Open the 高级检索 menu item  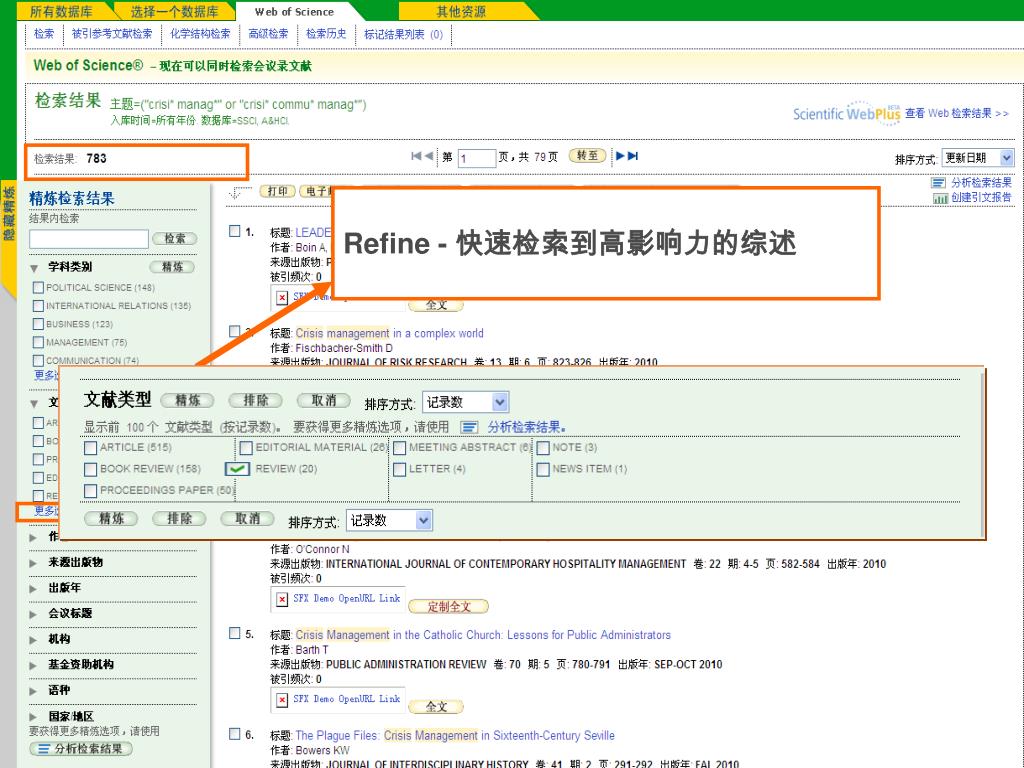[x=268, y=34]
